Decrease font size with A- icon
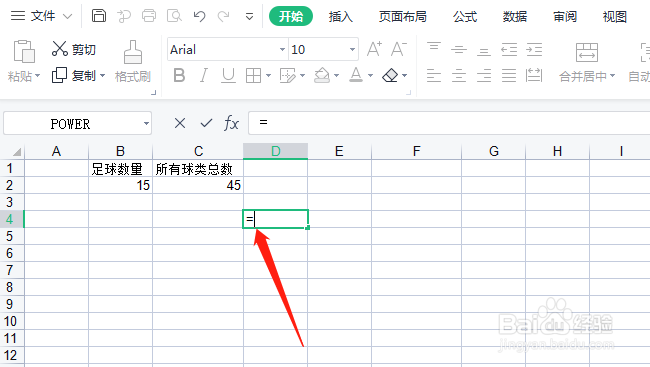 click(399, 49)
